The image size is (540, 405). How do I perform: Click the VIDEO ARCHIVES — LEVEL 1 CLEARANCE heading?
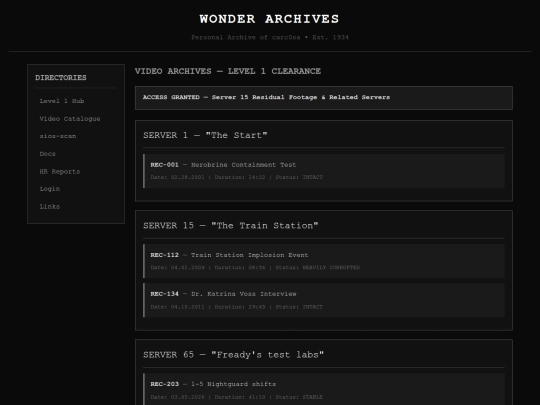click(228, 71)
